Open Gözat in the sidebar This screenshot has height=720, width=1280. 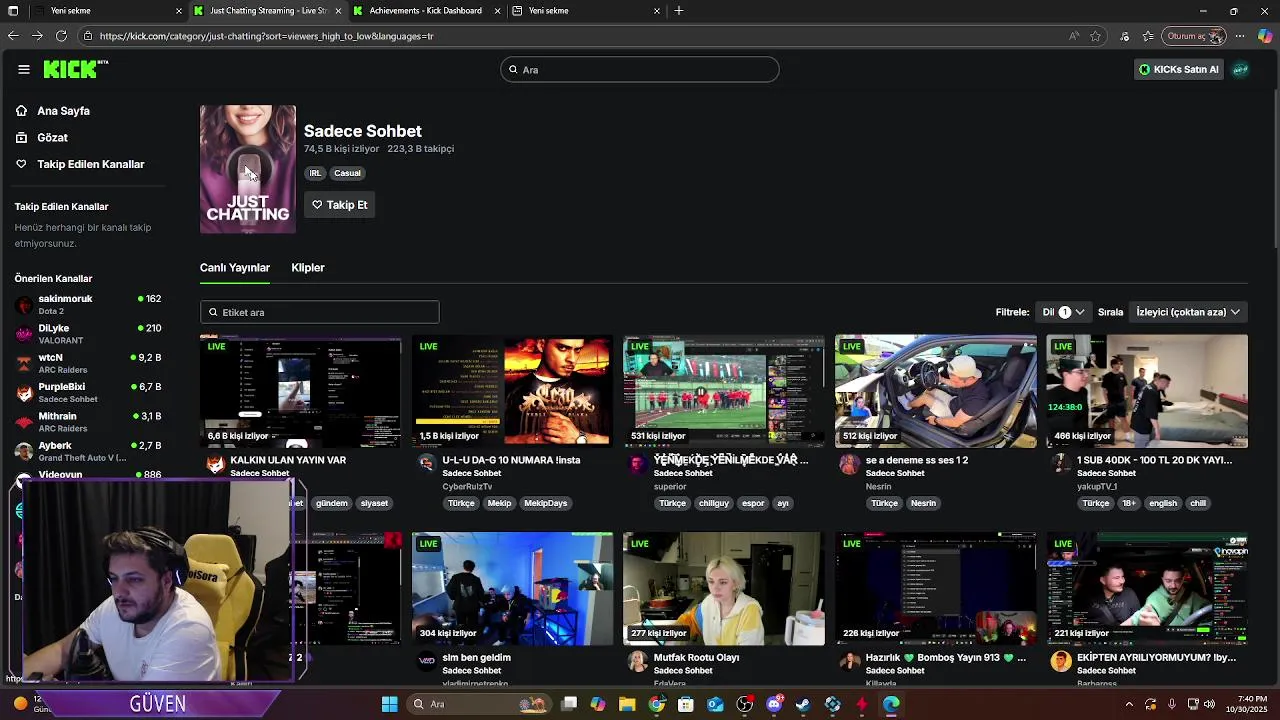[52, 137]
